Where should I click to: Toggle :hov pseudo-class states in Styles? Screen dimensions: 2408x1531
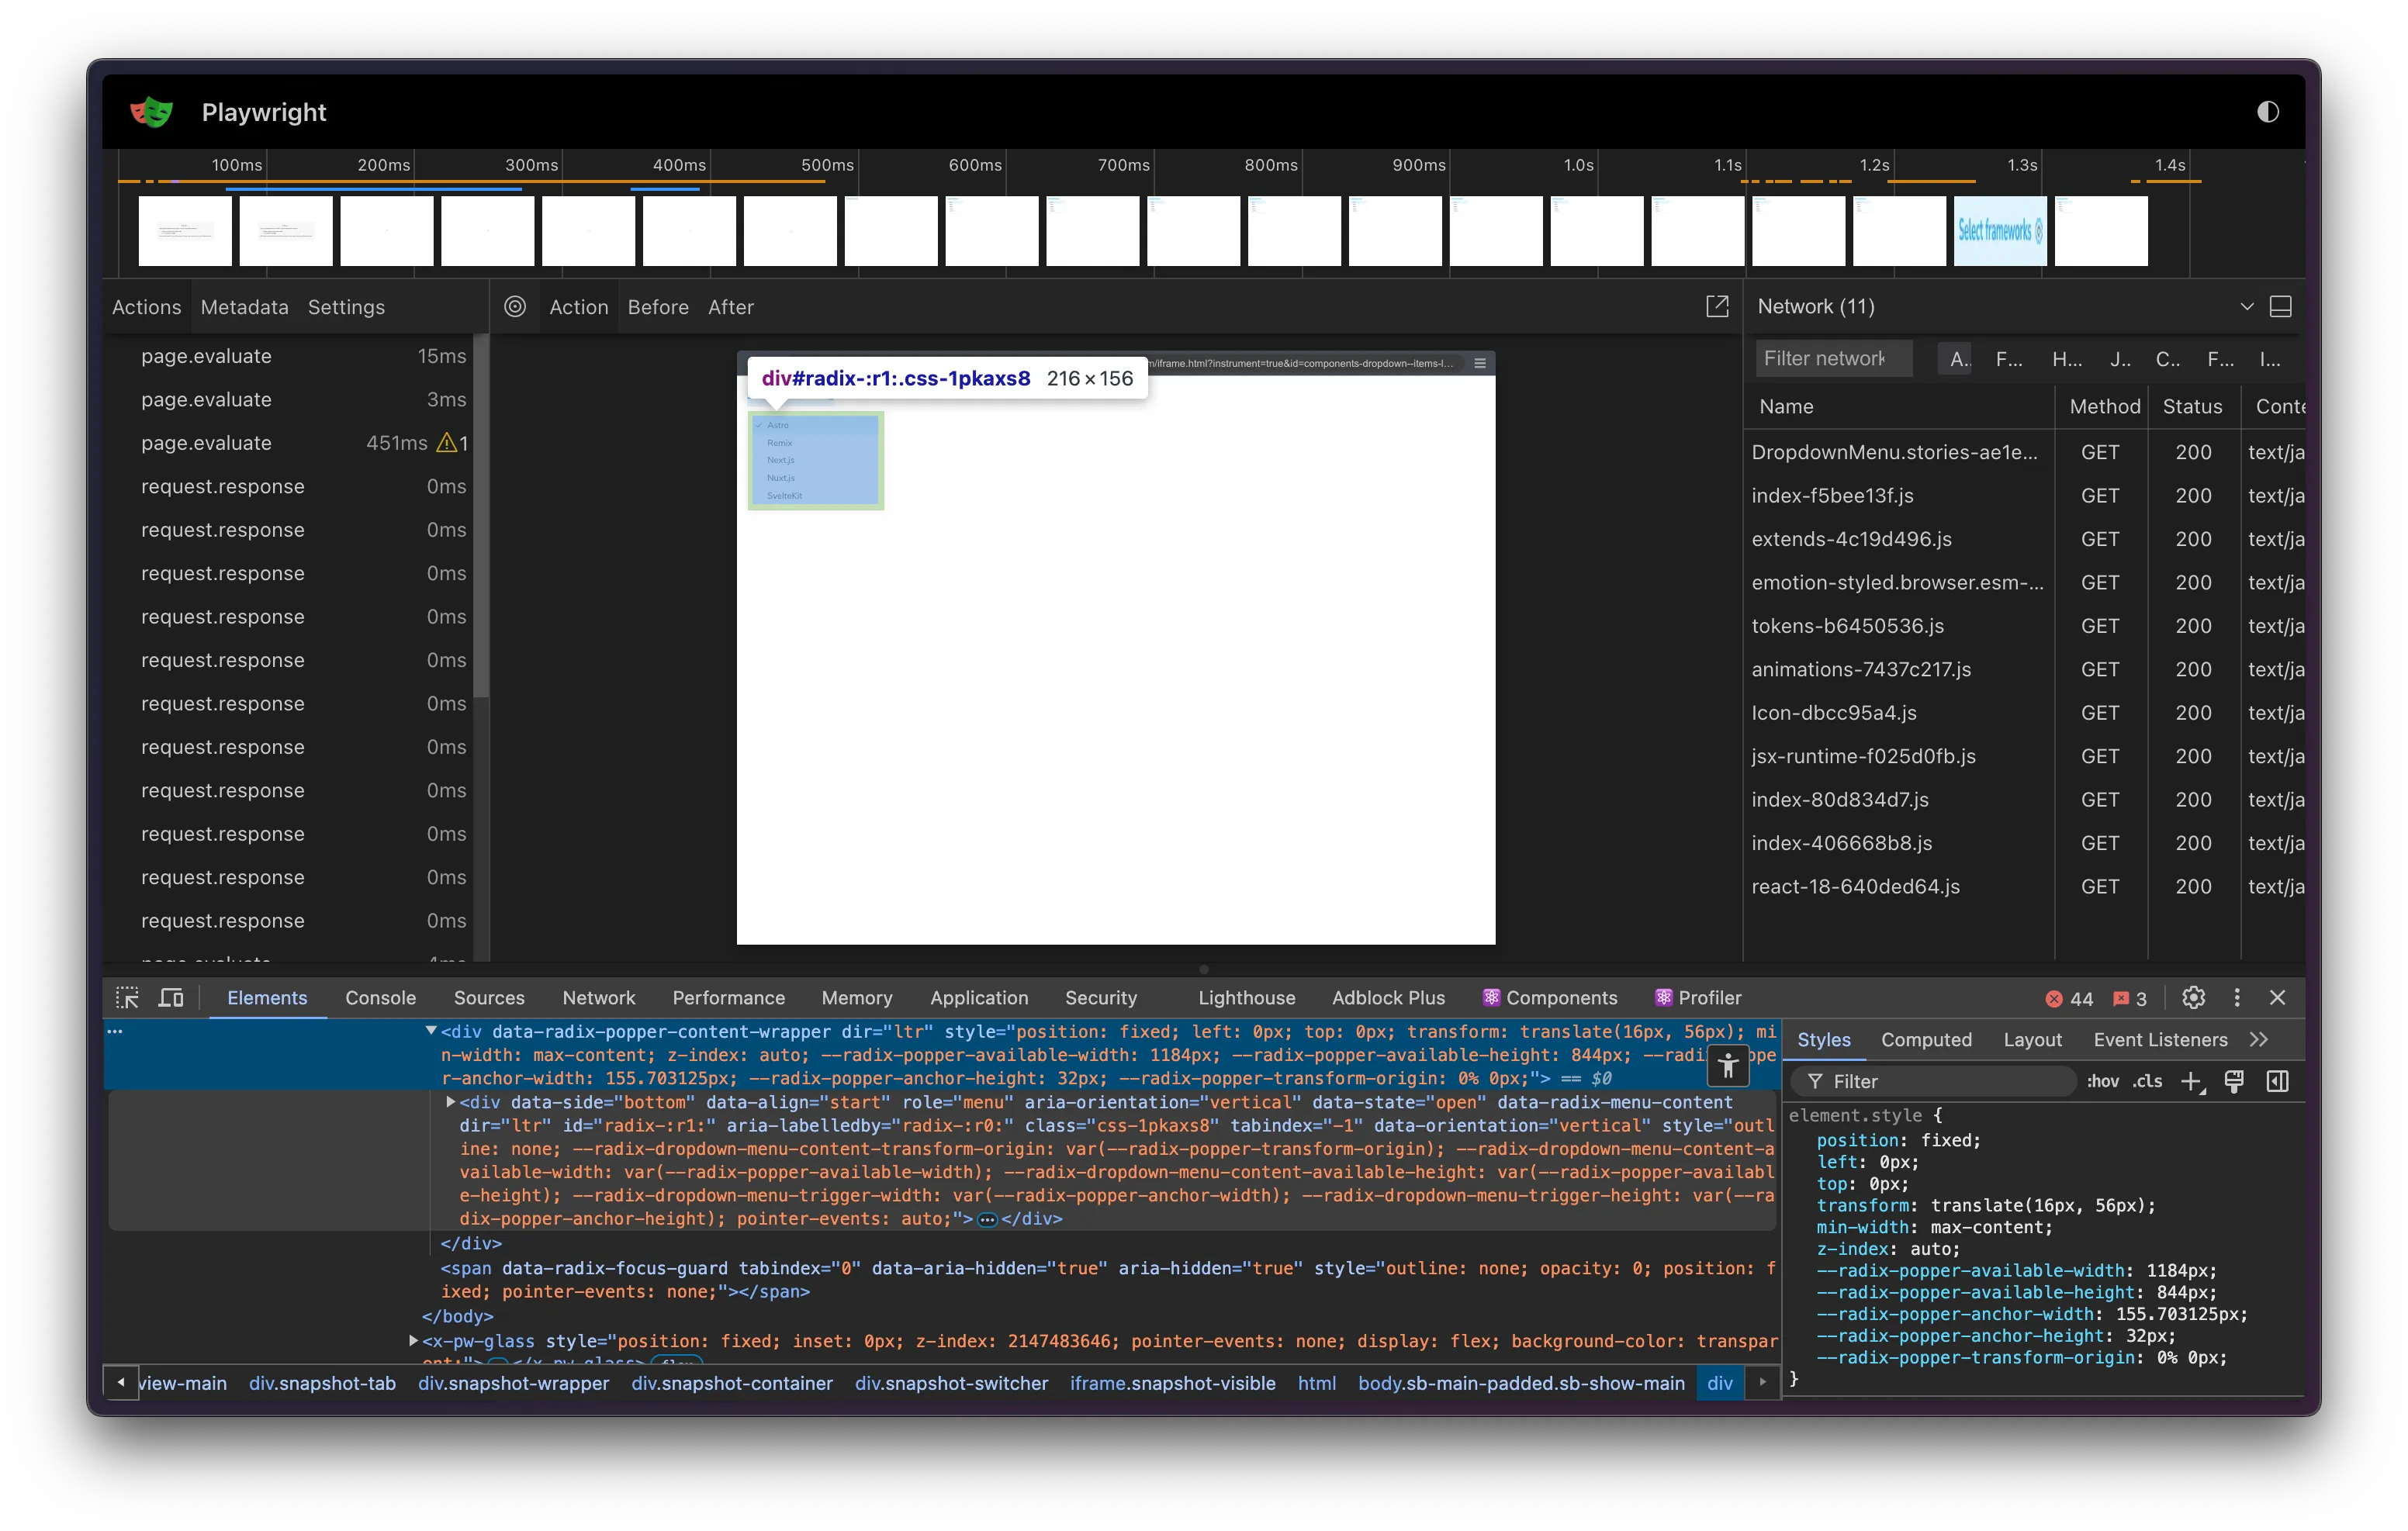point(2102,1081)
